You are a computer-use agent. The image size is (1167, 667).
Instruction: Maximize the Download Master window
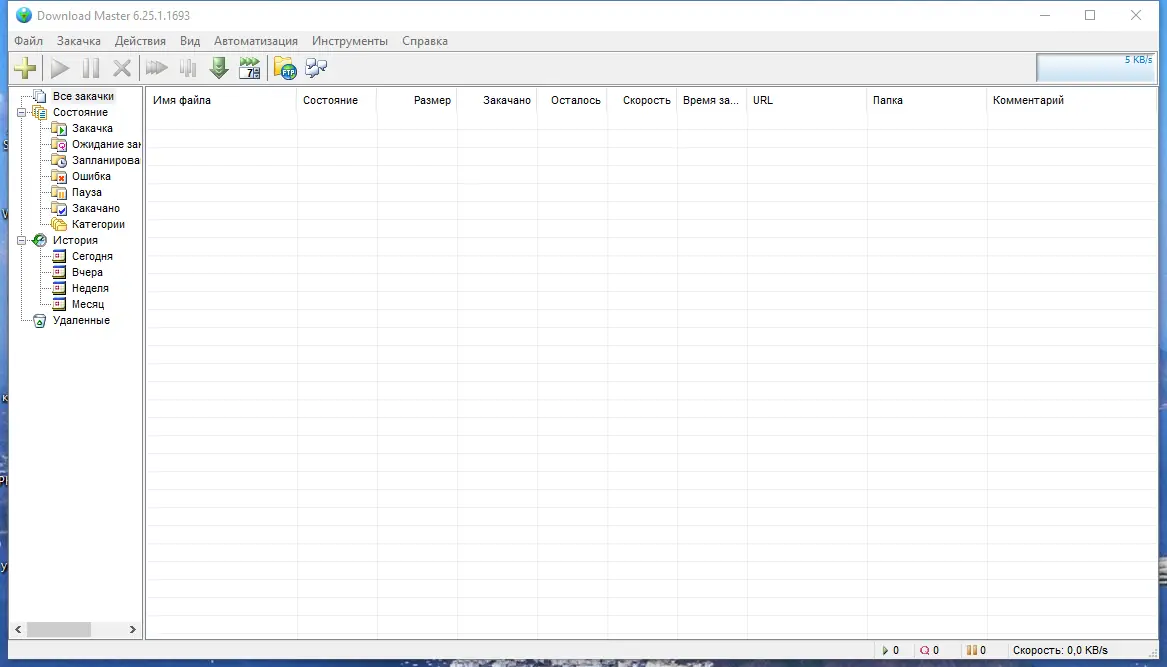point(1090,15)
